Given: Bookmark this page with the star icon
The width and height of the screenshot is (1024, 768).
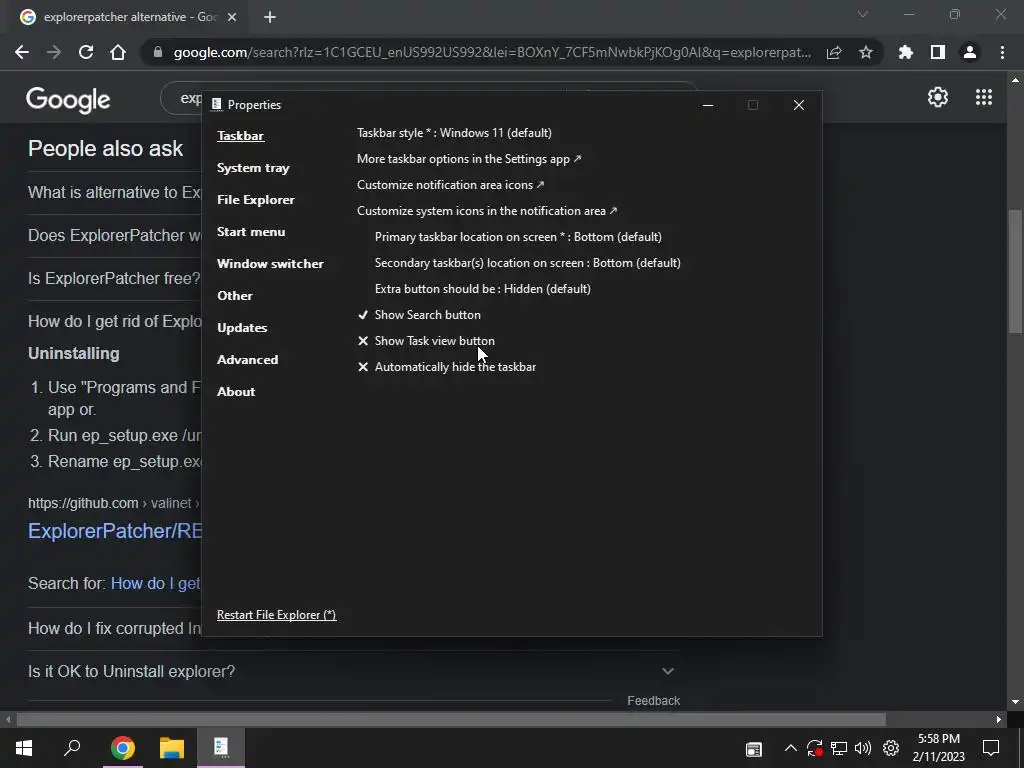Looking at the screenshot, I should pos(866,52).
